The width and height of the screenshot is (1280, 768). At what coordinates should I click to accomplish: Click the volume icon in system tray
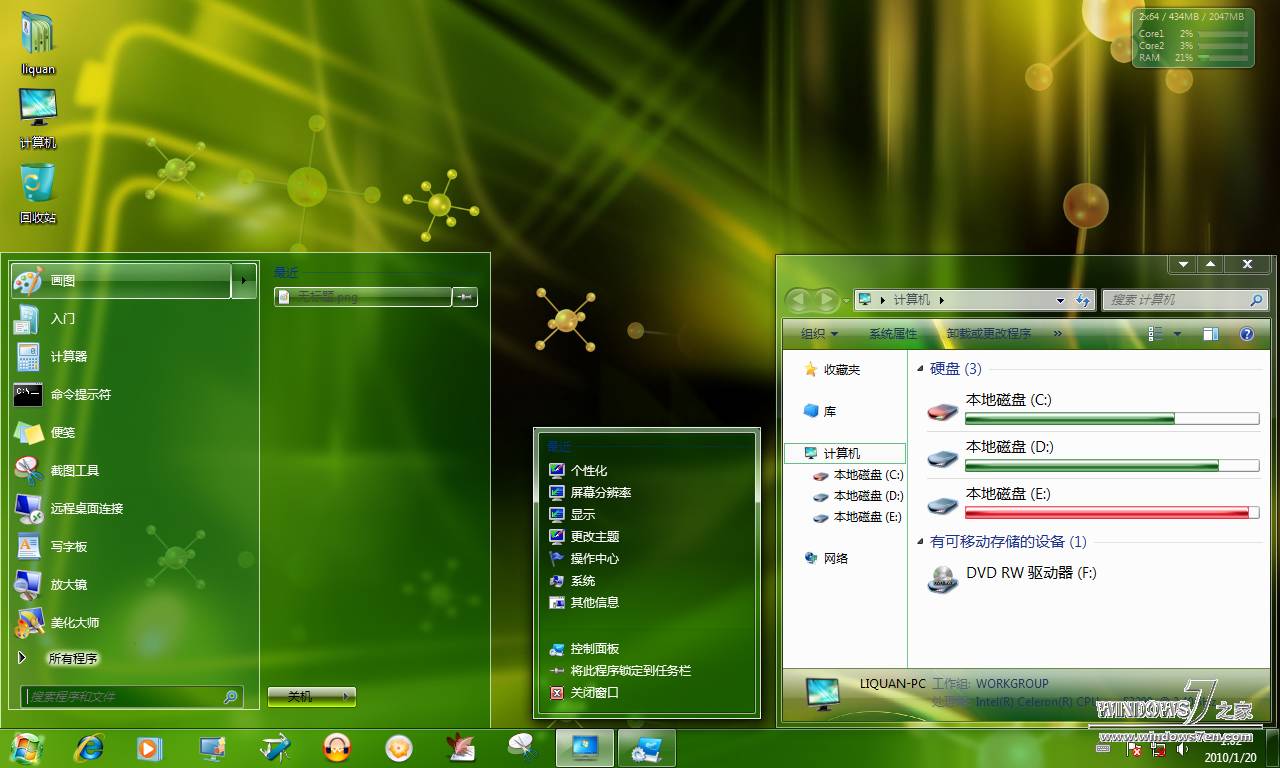[1182, 748]
